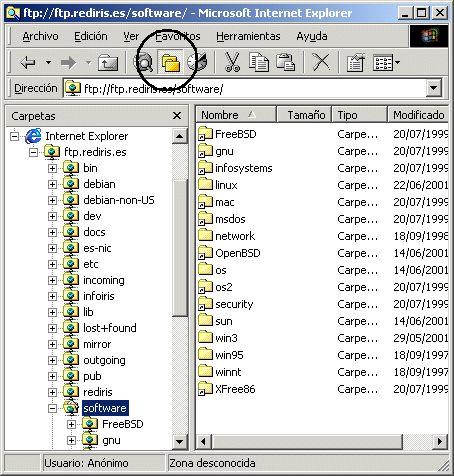Select the es-nic folder in the tree
This screenshot has width=454, height=476.
97,248
